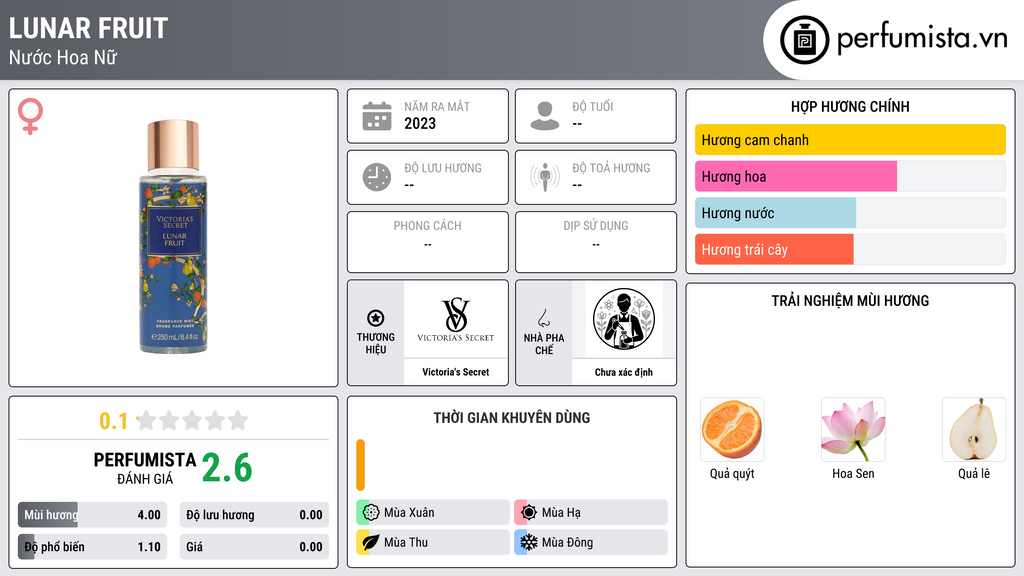The width and height of the screenshot is (1024, 576).
Task: Click the nose icon above Nhà pha chế
Action: pos(543,318)
